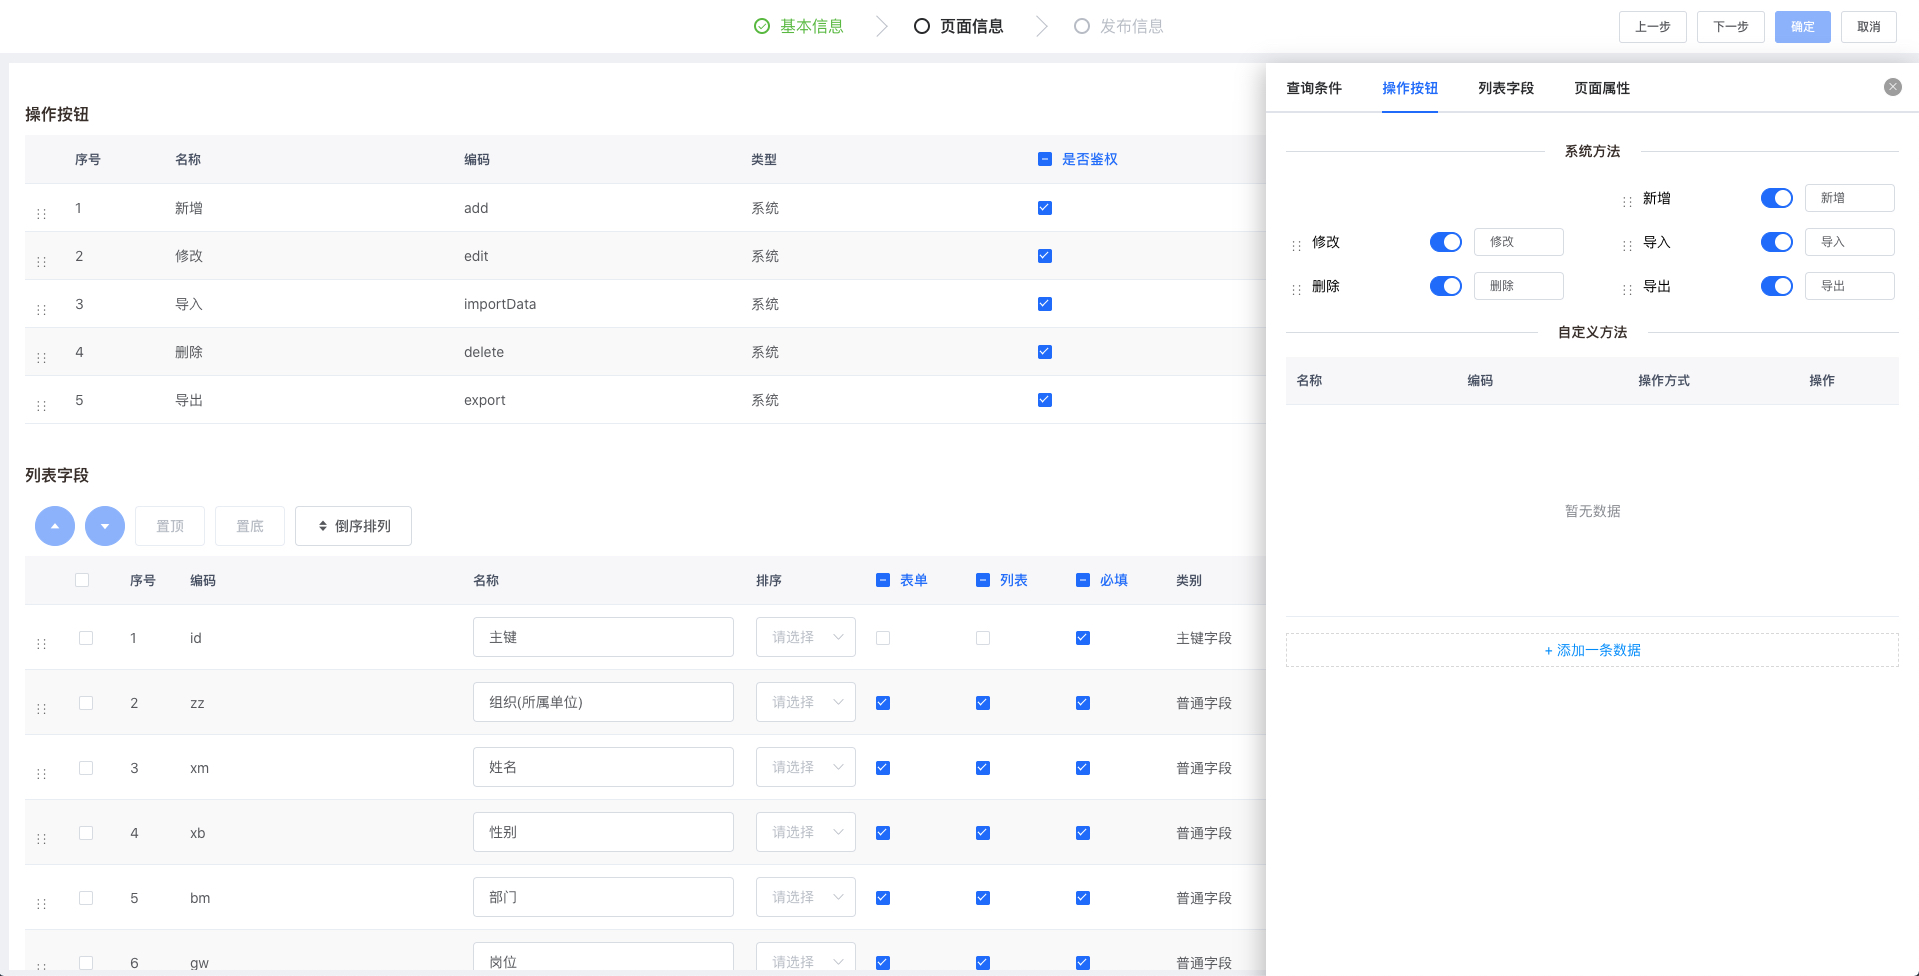Click the round move-down arrow button

point(105,526)
